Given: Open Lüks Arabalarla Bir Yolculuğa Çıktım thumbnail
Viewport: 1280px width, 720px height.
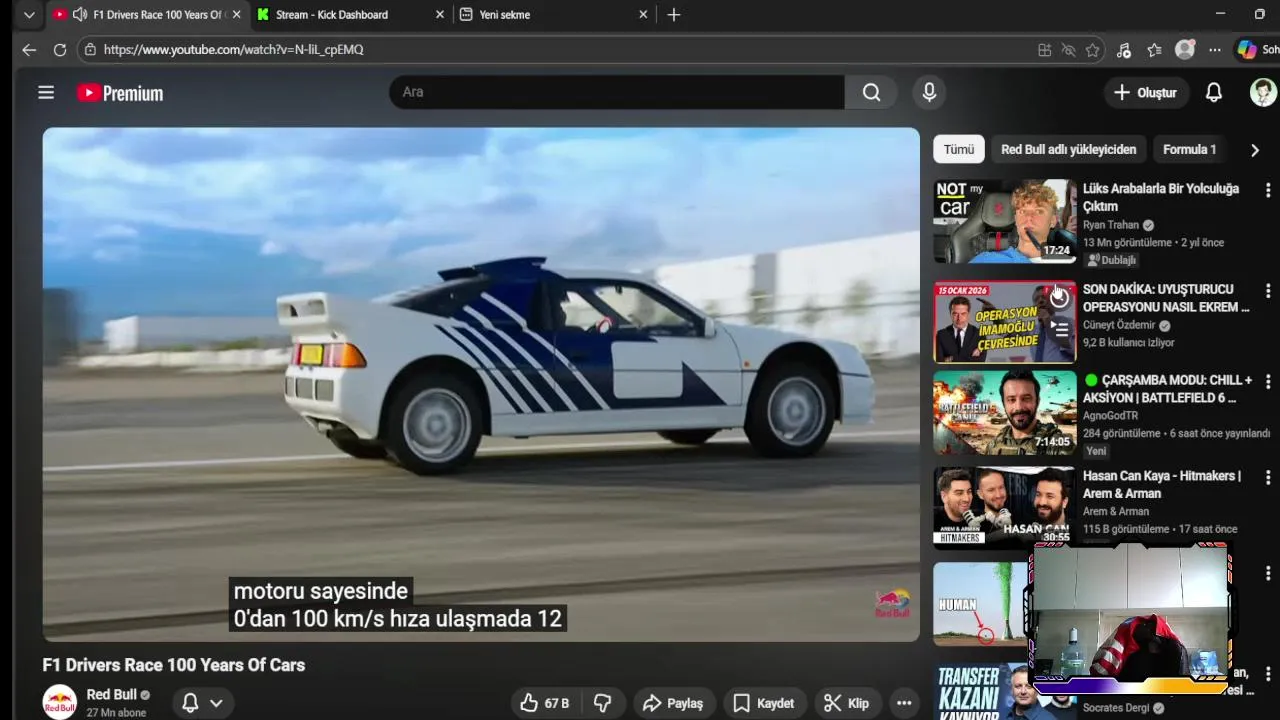Looking at the screenshot, I should [x=1004, y=220].
